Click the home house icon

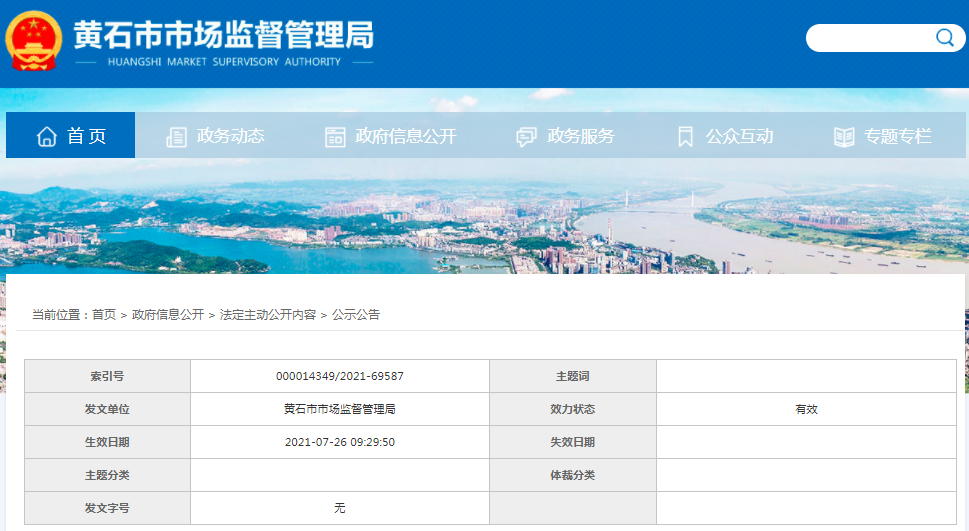(46, 136)
